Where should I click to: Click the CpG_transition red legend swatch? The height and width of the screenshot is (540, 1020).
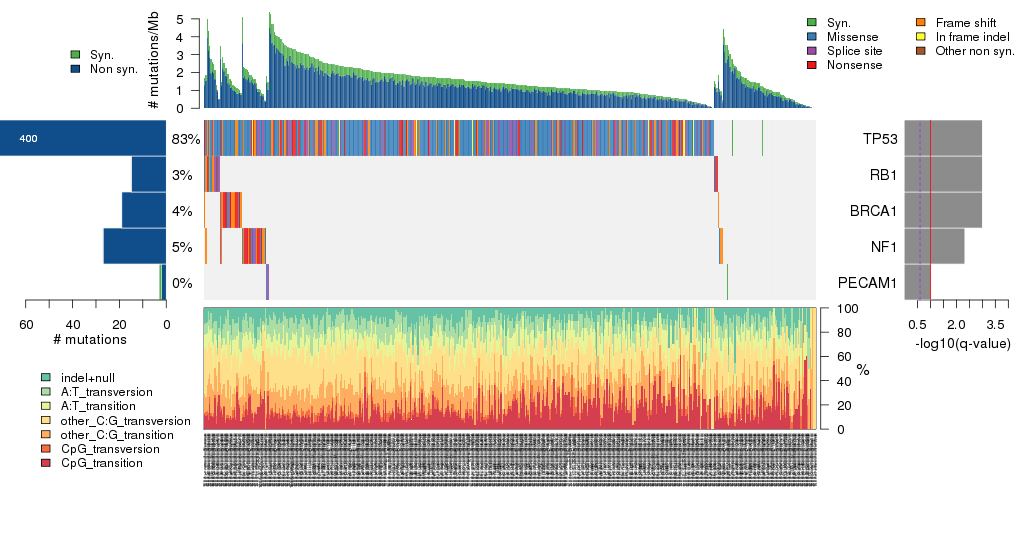(x=46, y=463)
